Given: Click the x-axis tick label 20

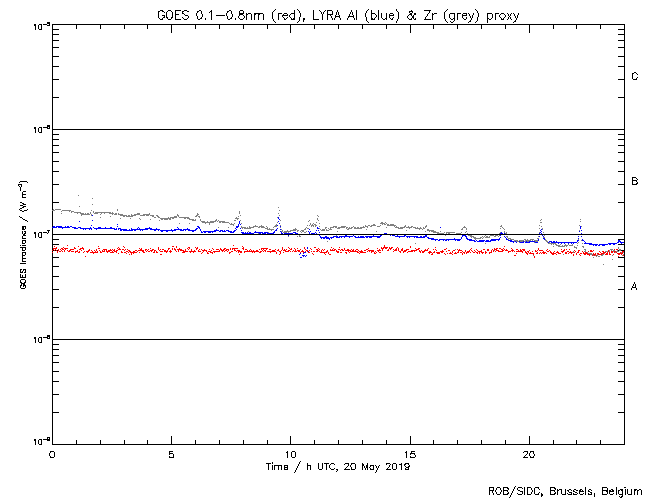Looking at the screenshot, I should 529,454.
